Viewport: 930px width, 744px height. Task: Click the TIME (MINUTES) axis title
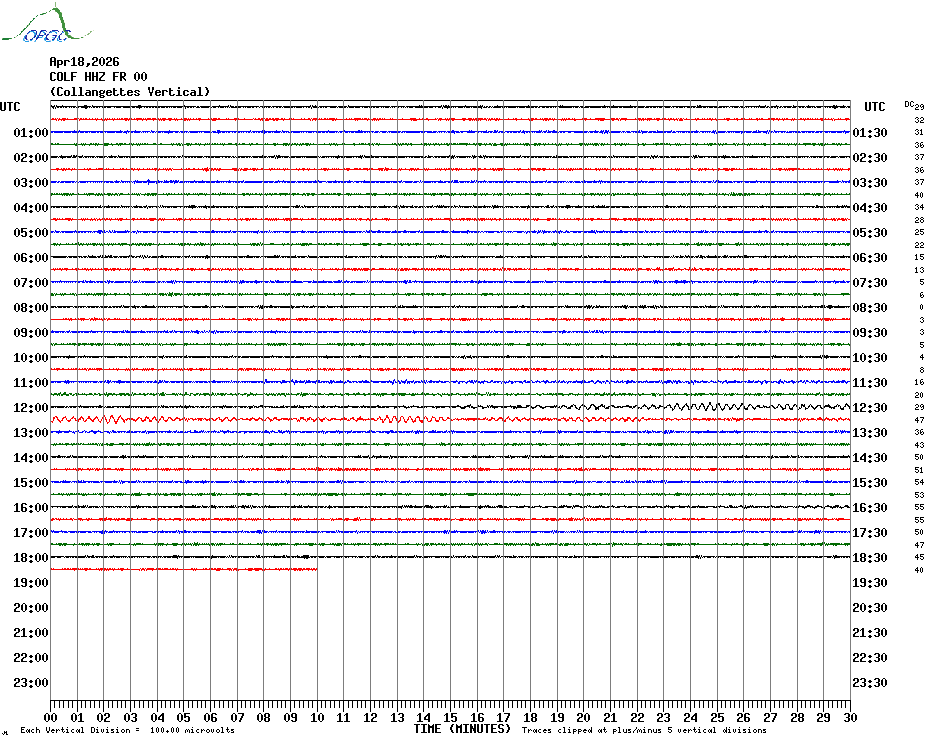tap(462, 729)
